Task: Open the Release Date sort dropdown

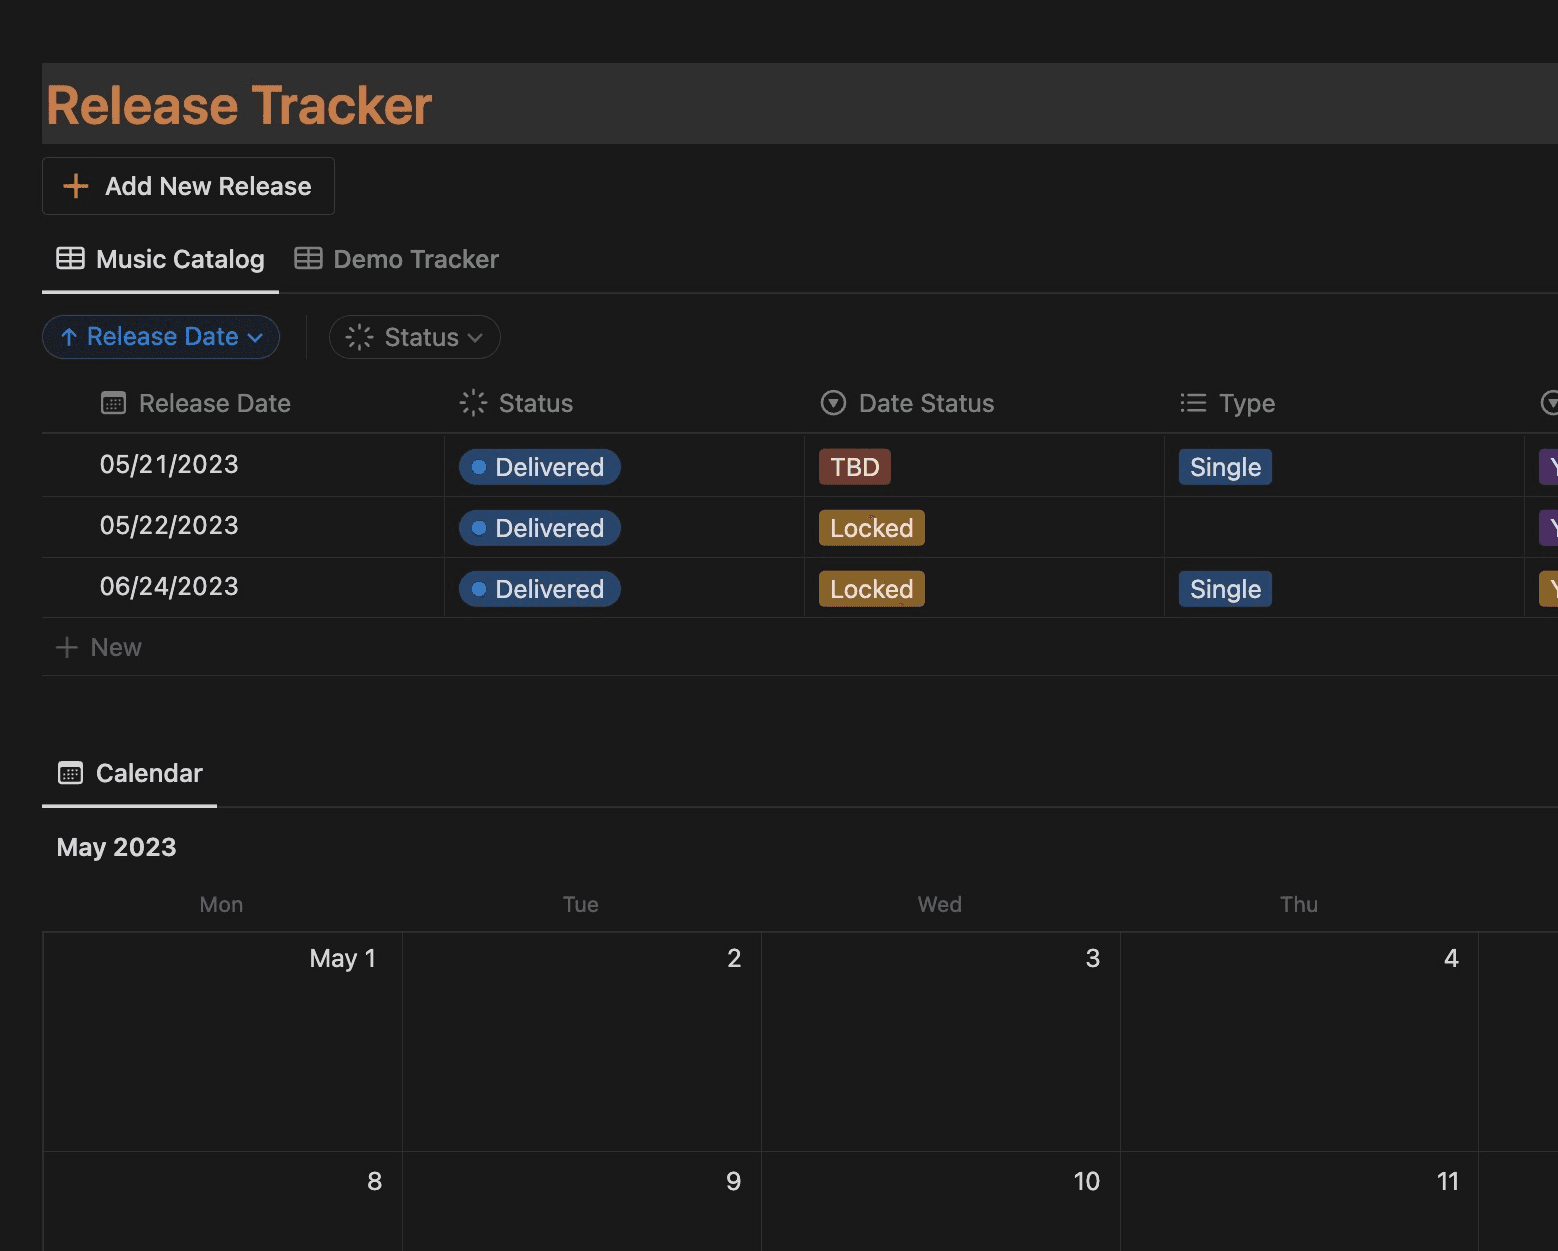Action: [x=161, y=337]
